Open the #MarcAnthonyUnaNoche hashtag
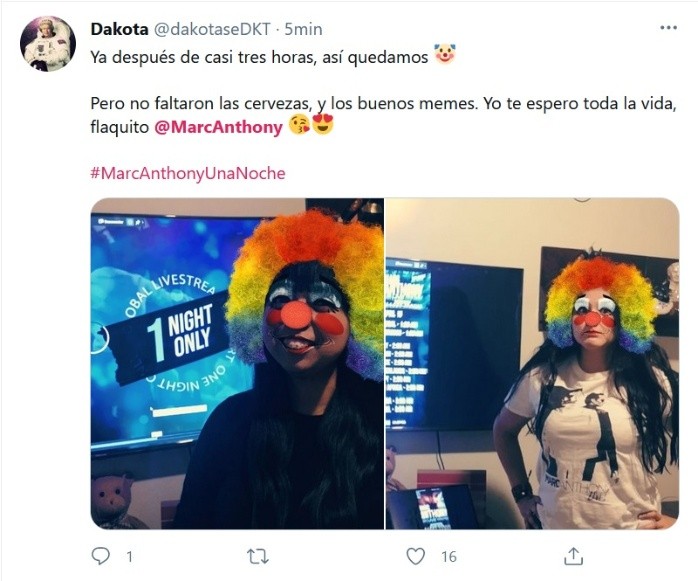Image resolution: width=698 pixels, height=581 pixels. (187, 173)
